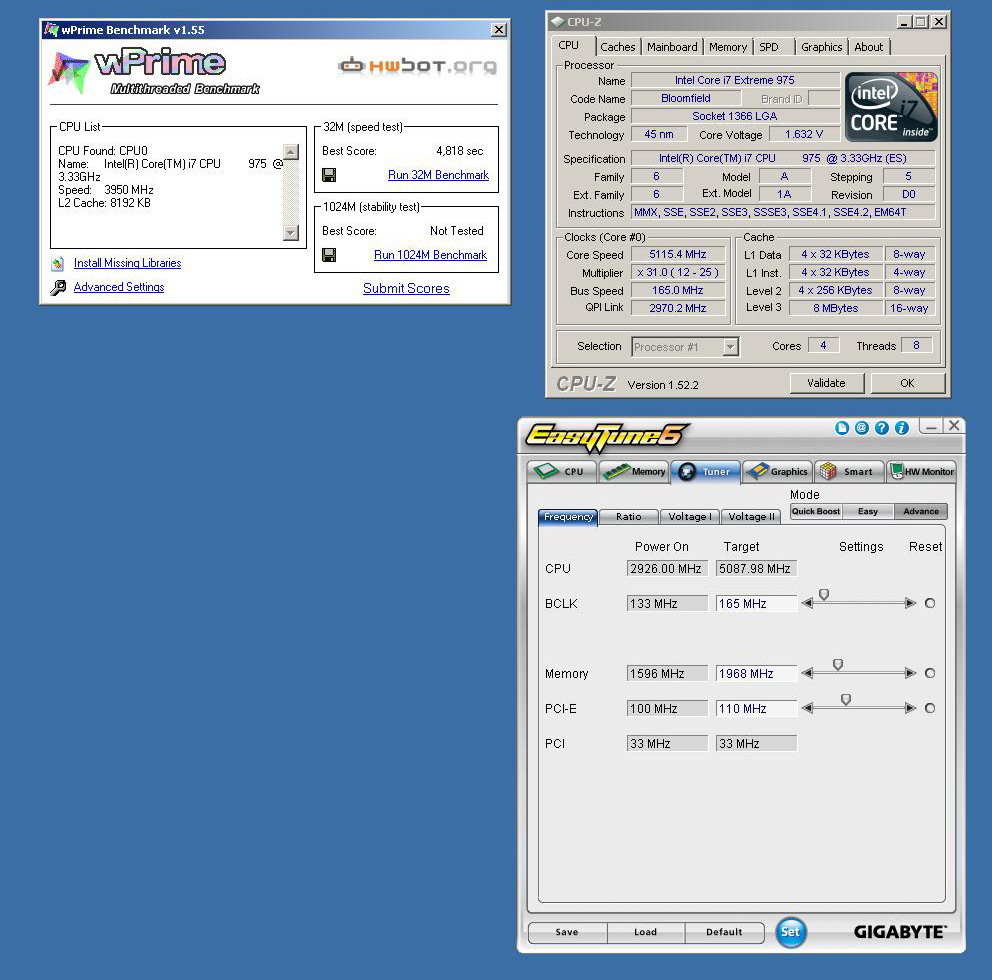Select Advance mode

click(x=921, y=511)
